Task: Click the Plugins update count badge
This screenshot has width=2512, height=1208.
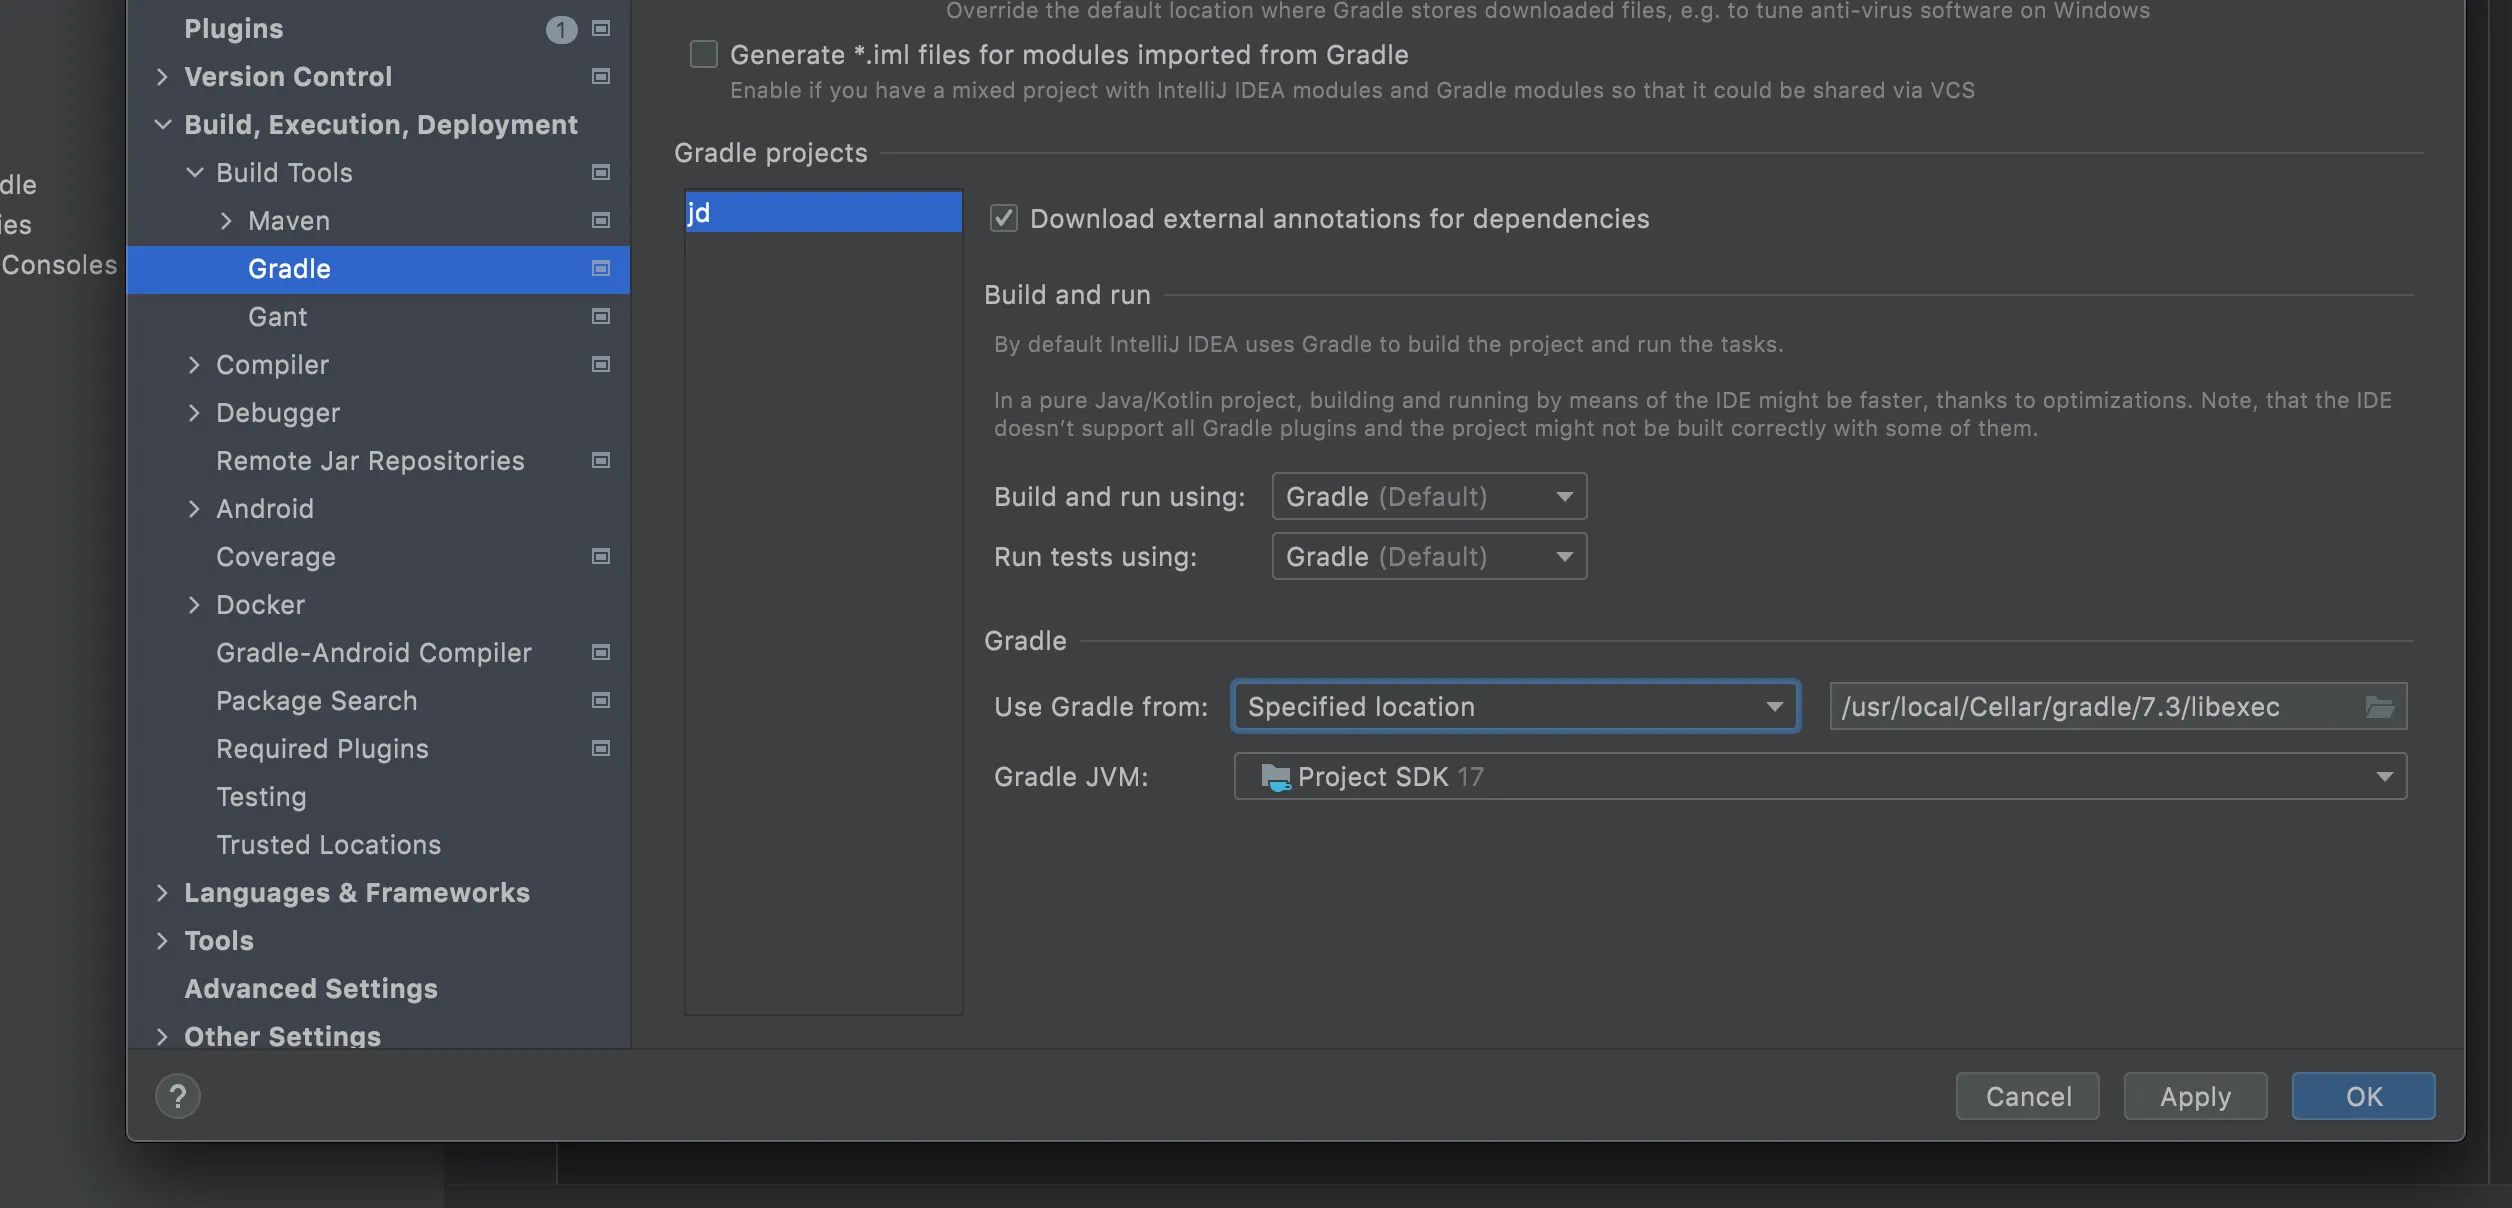Action: (x=561, y=30)
